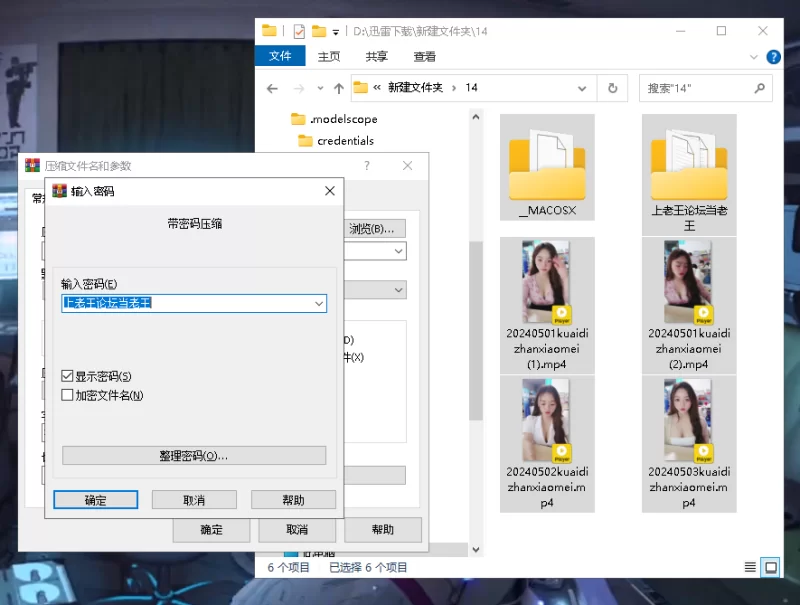Switch to large icons view in status bar
The width and height of the screenshot is (800, 605).
770,567
